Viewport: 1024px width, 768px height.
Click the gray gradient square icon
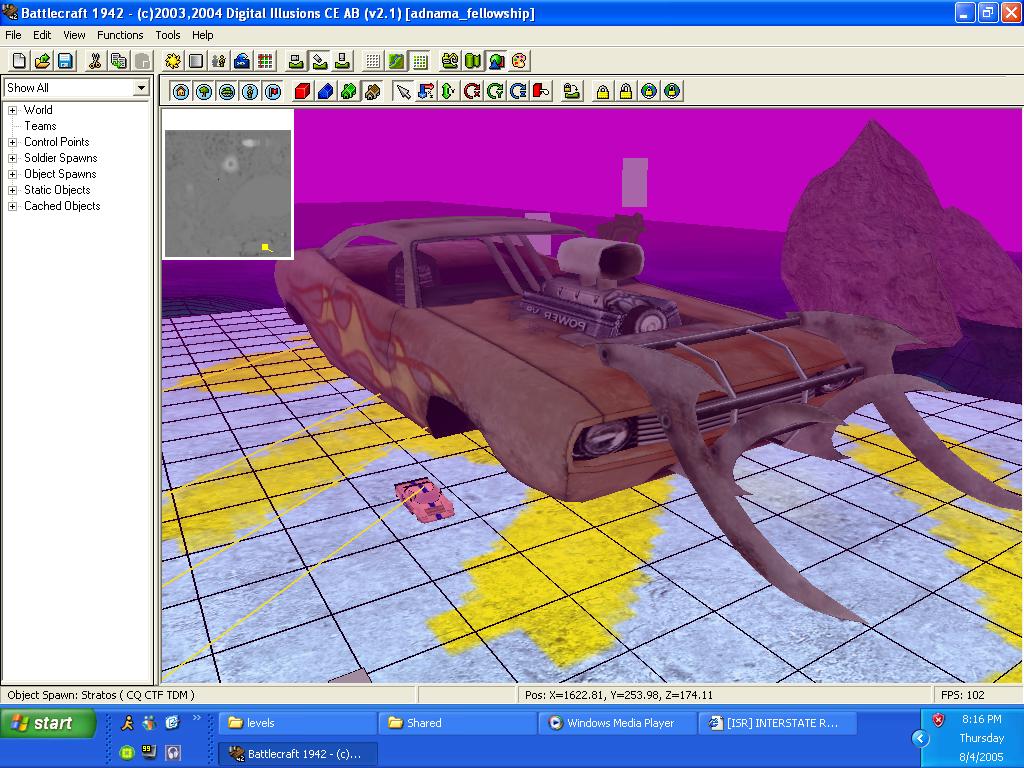click(x=195, y=61)
